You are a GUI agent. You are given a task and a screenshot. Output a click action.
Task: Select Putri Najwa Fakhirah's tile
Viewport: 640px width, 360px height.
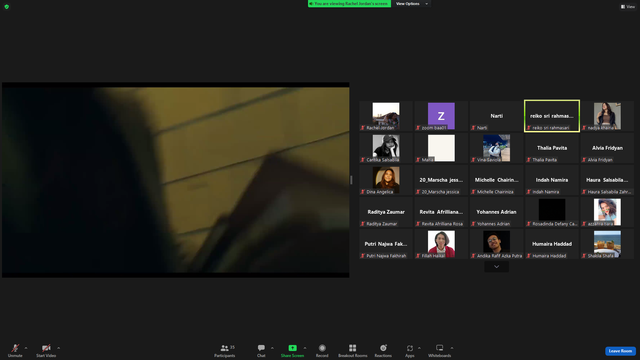(x=386, y=244)
